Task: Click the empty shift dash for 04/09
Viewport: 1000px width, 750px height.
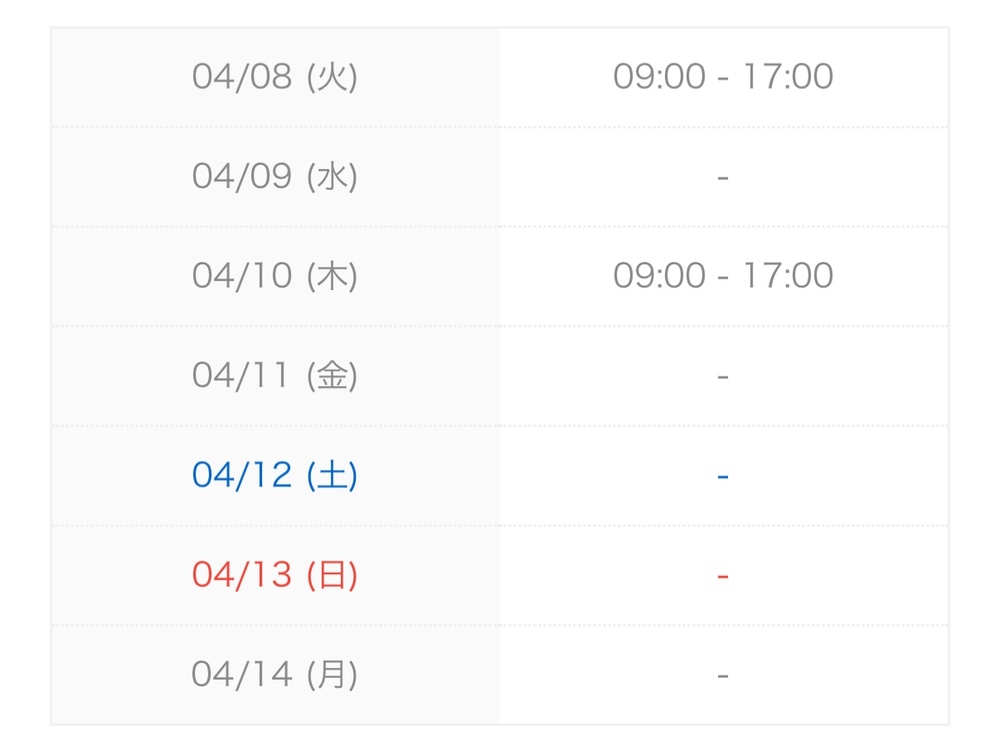Action: [x=723, y=177]
